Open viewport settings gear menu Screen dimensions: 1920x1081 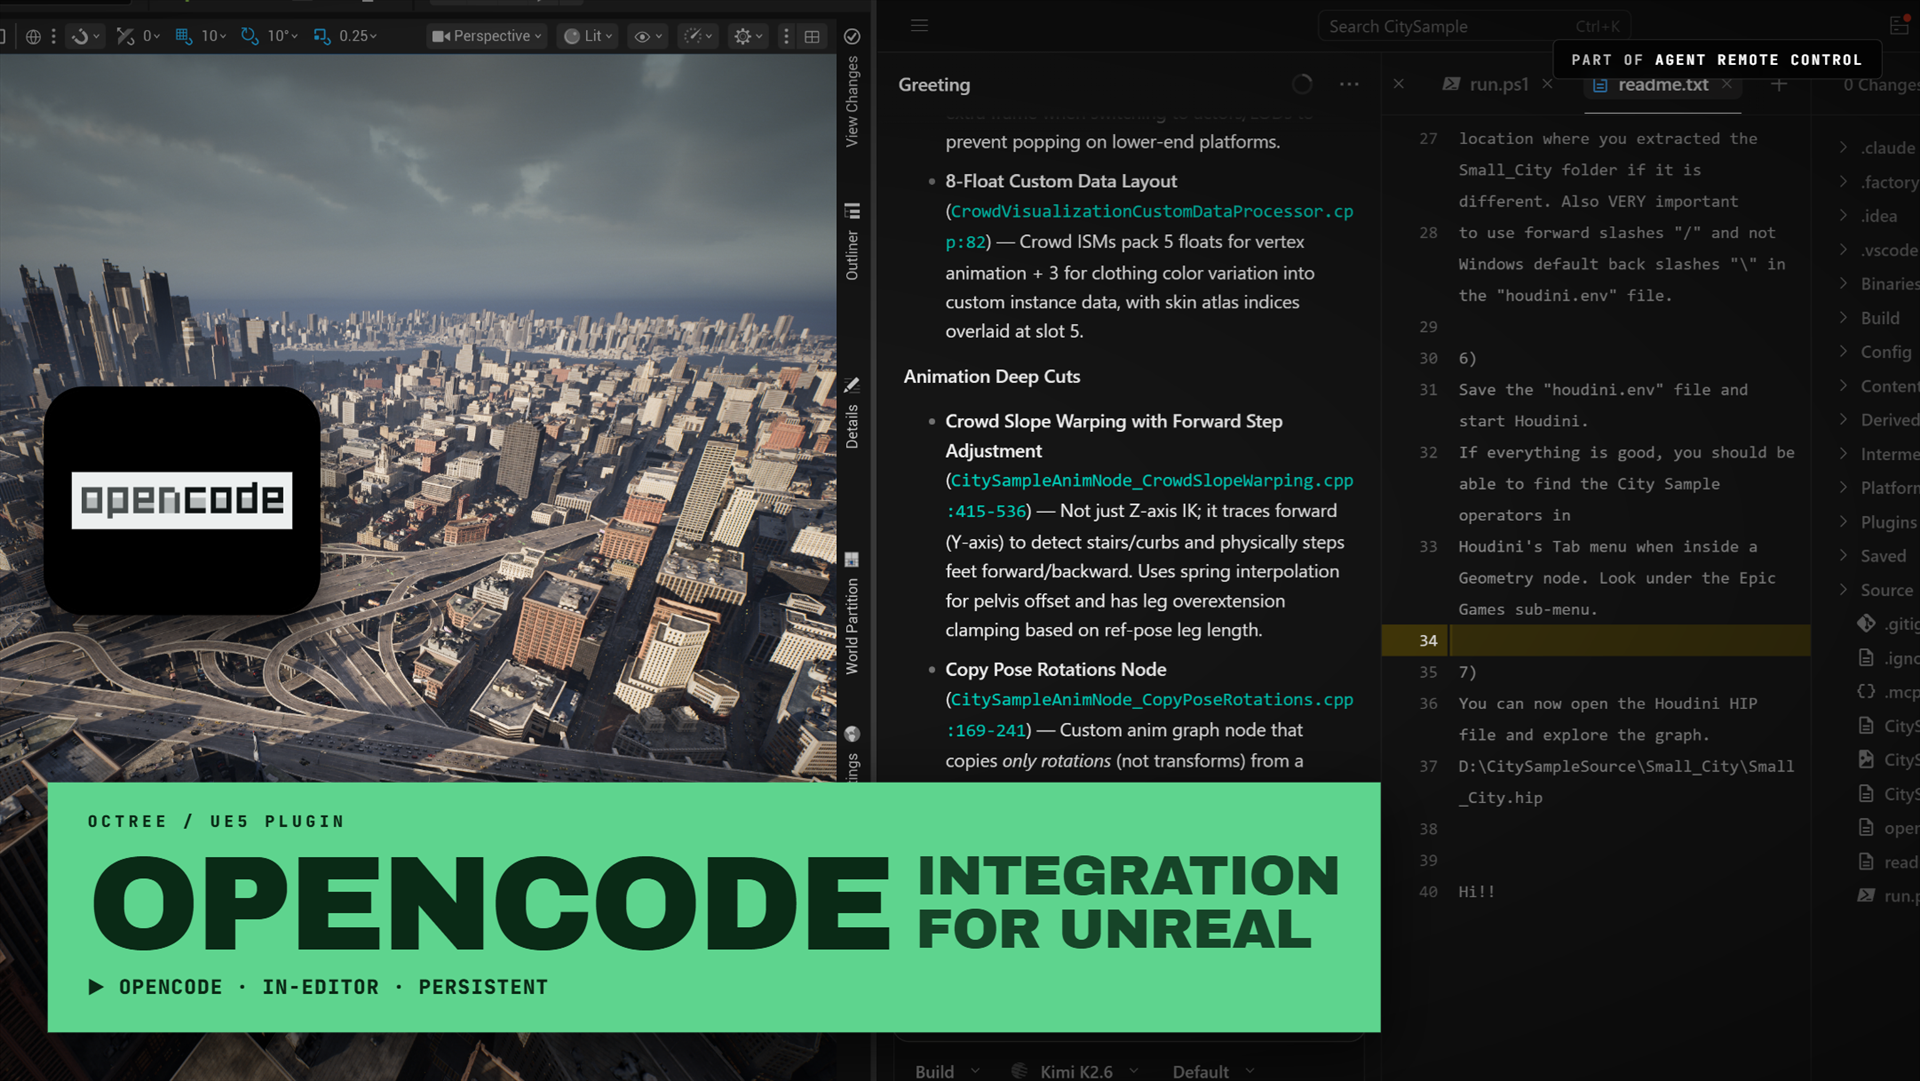point(748,36)
